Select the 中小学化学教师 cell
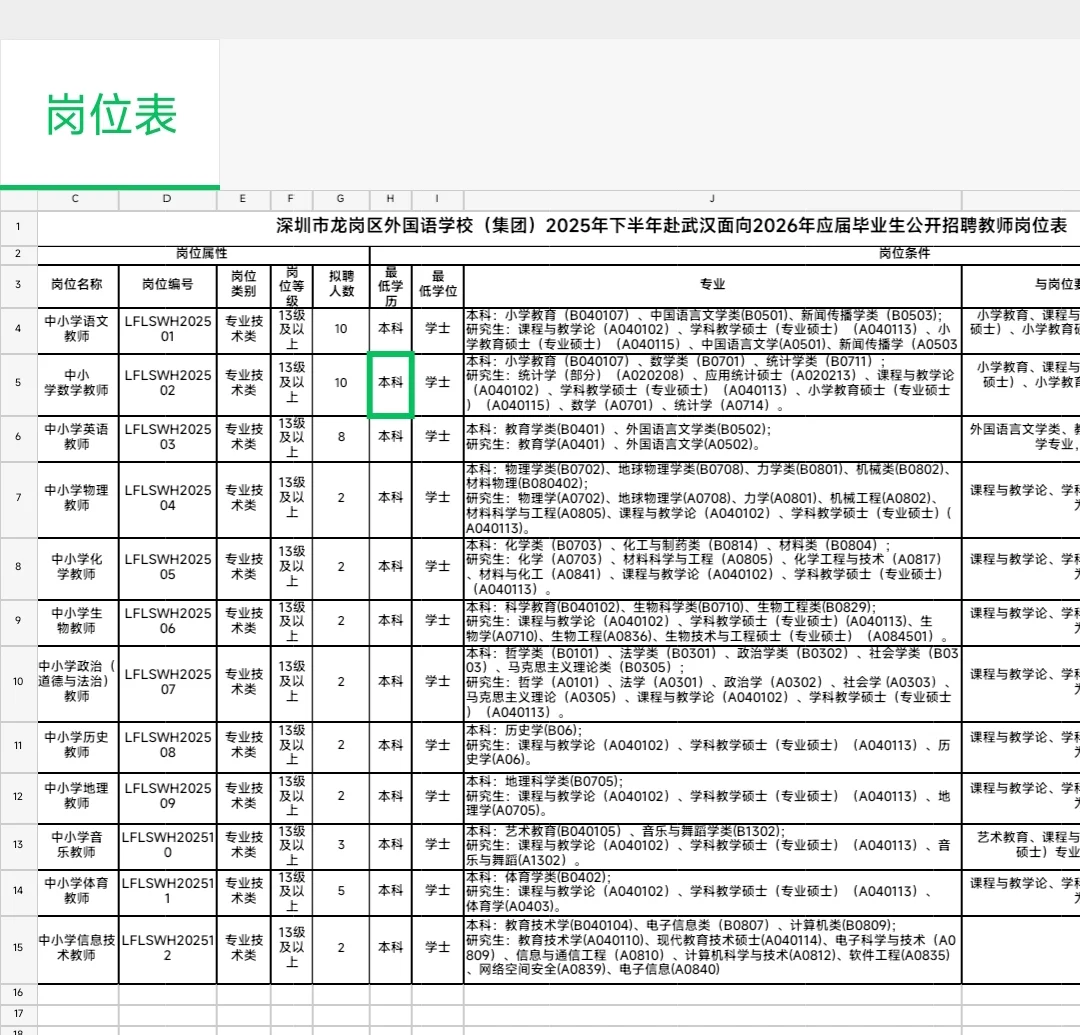1080x1035 pixels. (78, 568)
